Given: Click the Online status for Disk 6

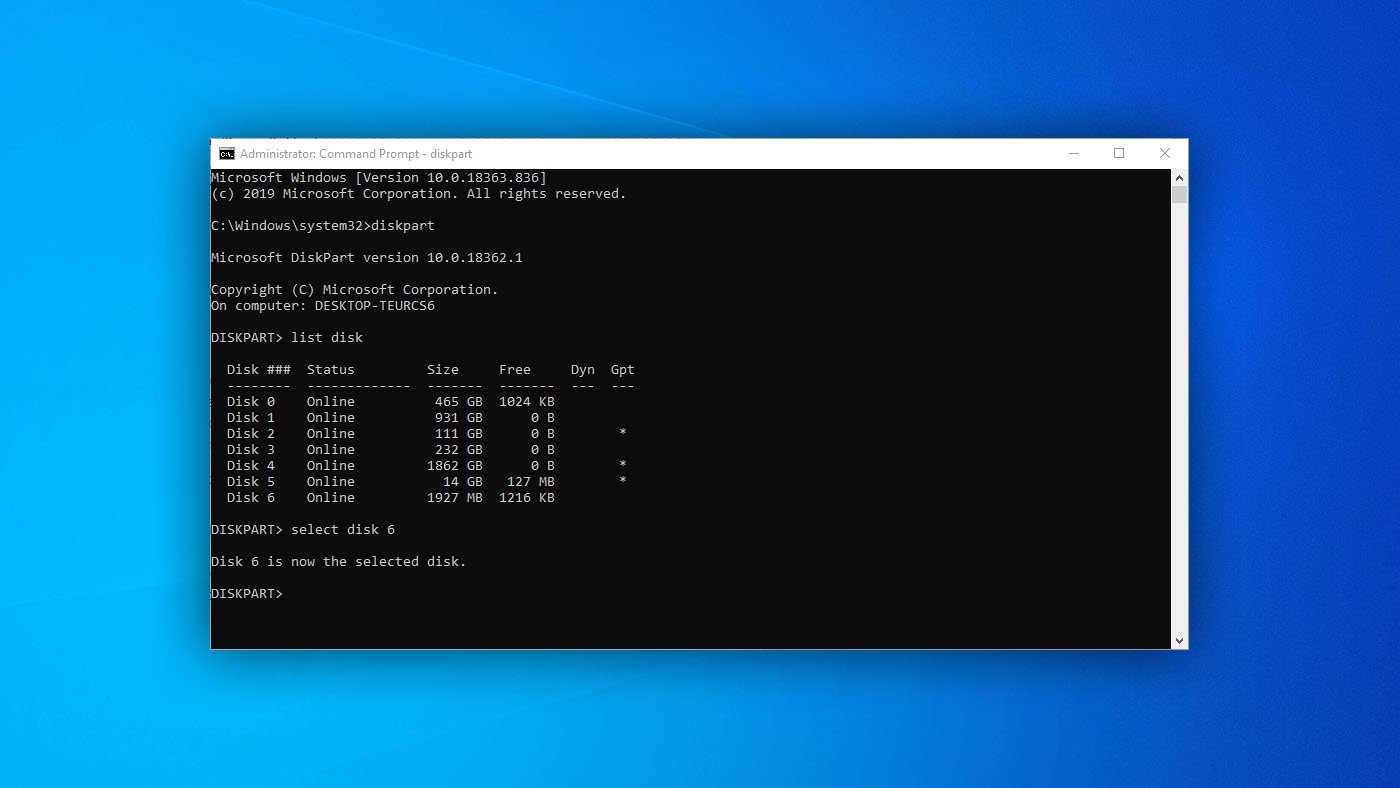Looking at the screenshot, I should click(x=331, y=497).
